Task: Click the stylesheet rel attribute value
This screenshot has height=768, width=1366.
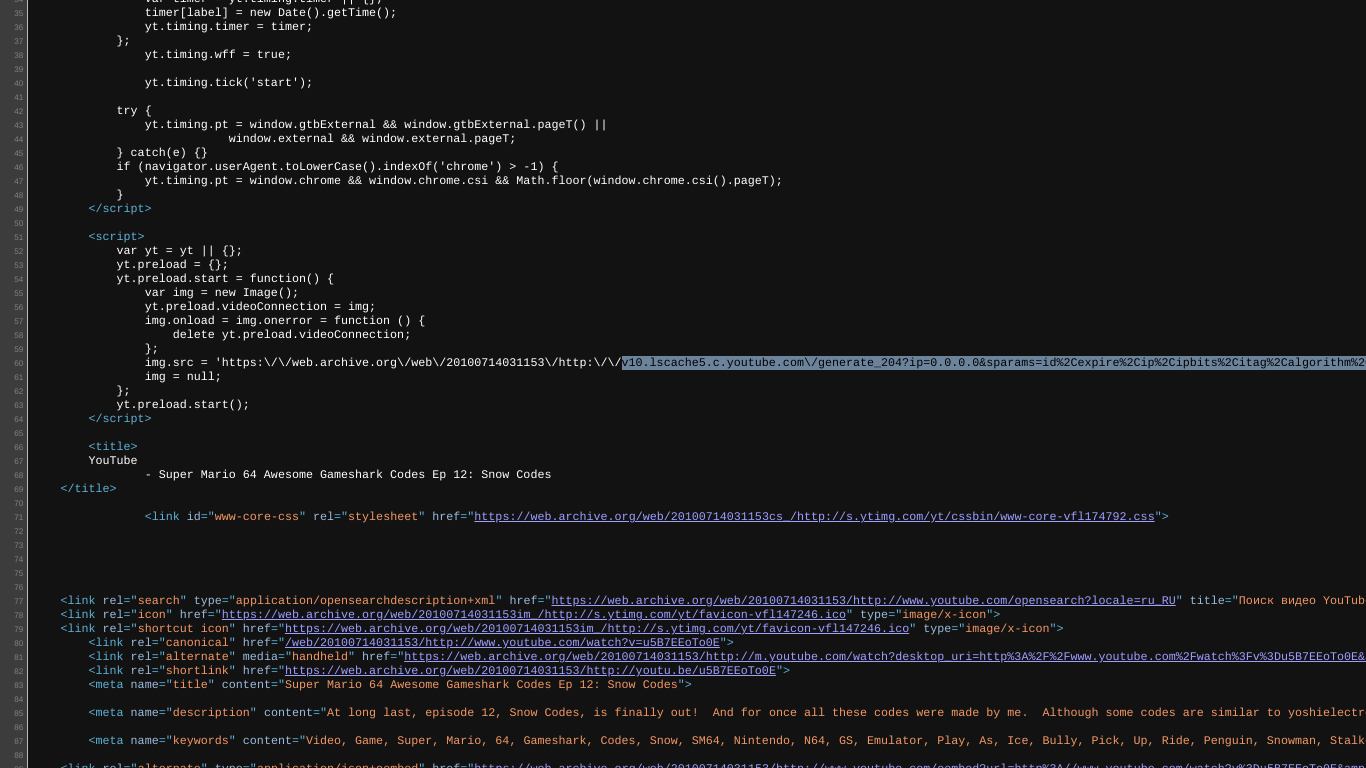Action: (382, 517)
